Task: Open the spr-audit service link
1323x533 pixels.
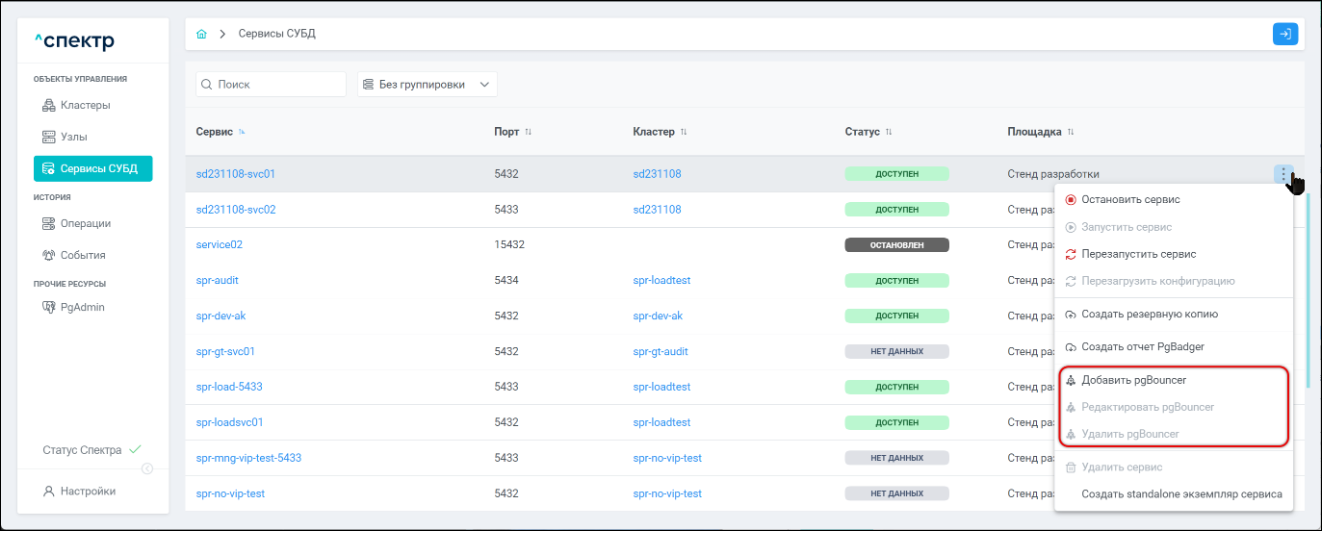Action: [217, 281]
